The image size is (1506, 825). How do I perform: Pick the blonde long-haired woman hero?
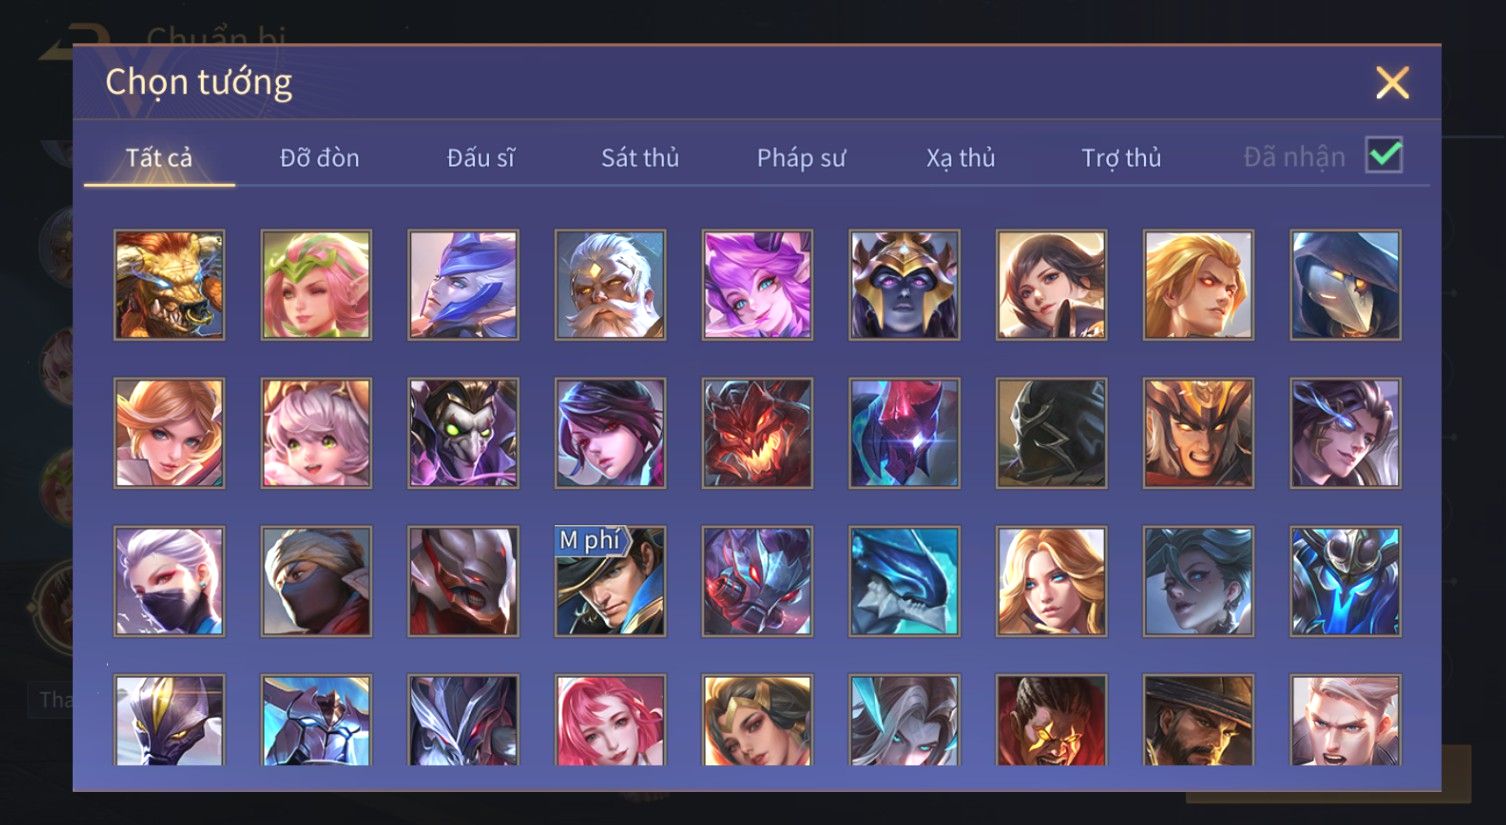click(x=1051, y=581)
